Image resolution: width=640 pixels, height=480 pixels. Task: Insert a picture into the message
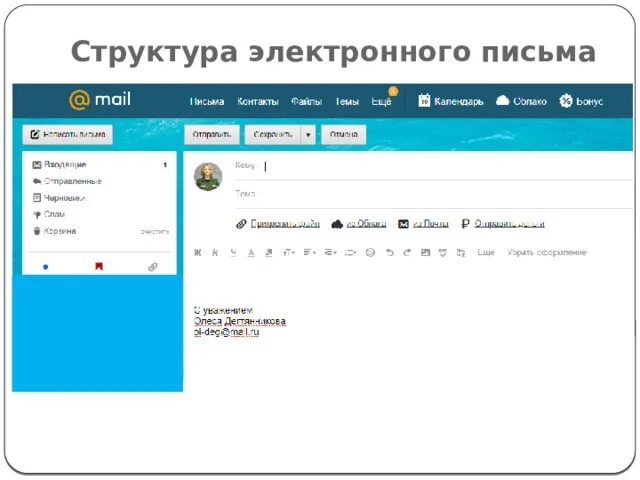pyautogui.click(x=425, y=253)
